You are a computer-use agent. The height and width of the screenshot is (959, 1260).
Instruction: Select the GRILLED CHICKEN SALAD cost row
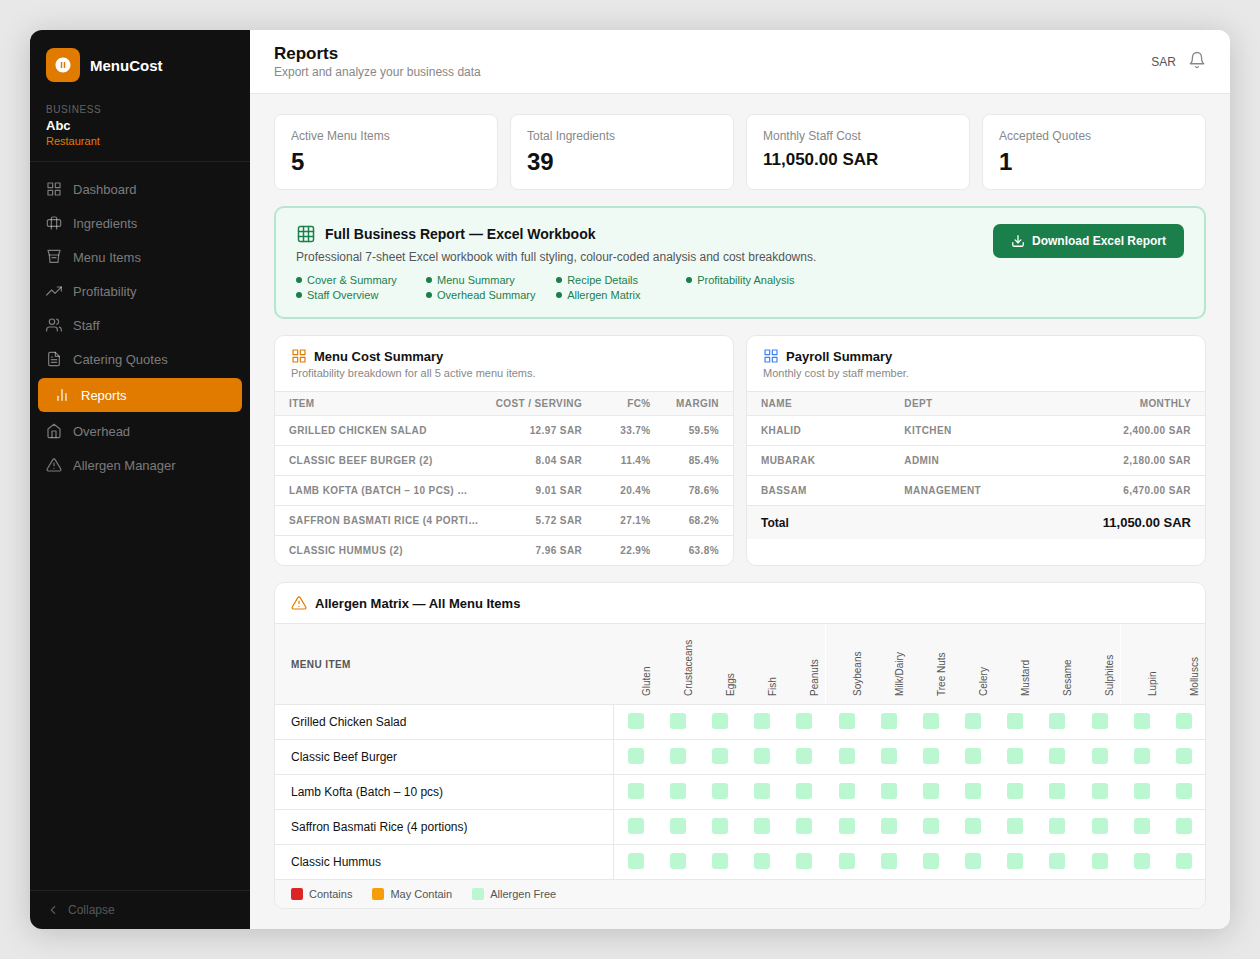click(504, 430)
